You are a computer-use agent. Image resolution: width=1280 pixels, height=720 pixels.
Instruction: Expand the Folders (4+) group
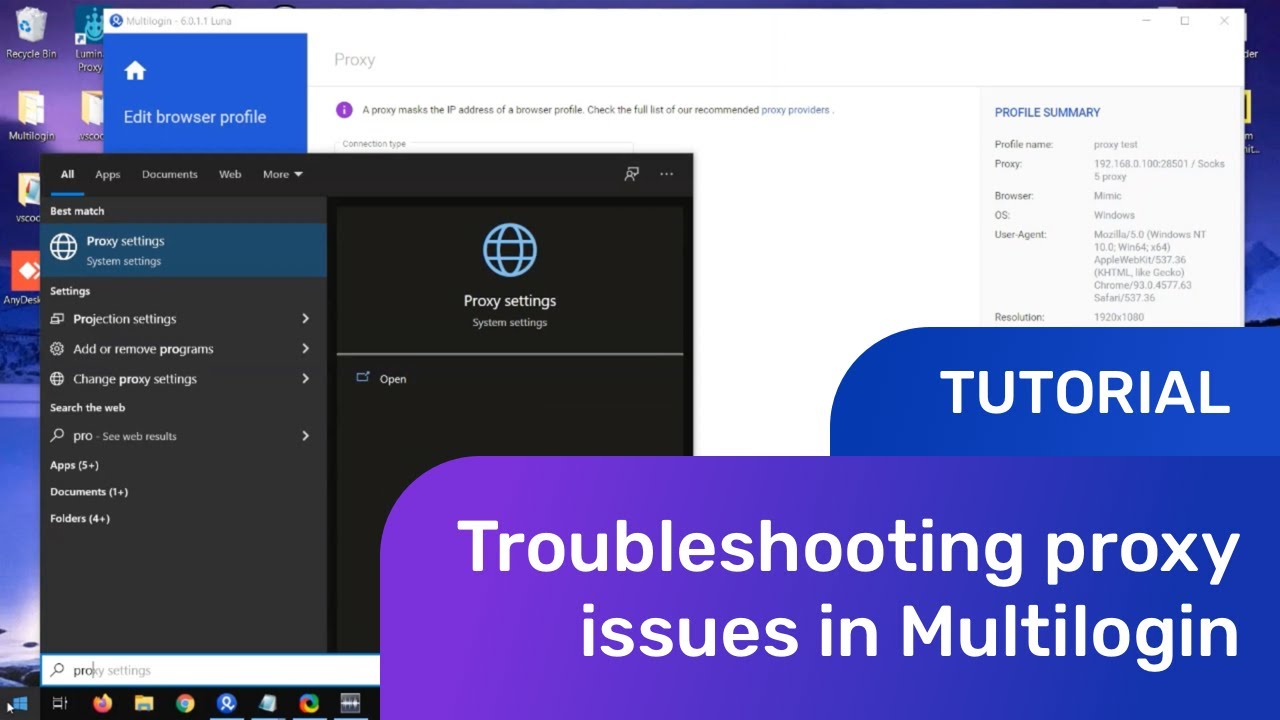pyautogui.click(x=80, y=519)
